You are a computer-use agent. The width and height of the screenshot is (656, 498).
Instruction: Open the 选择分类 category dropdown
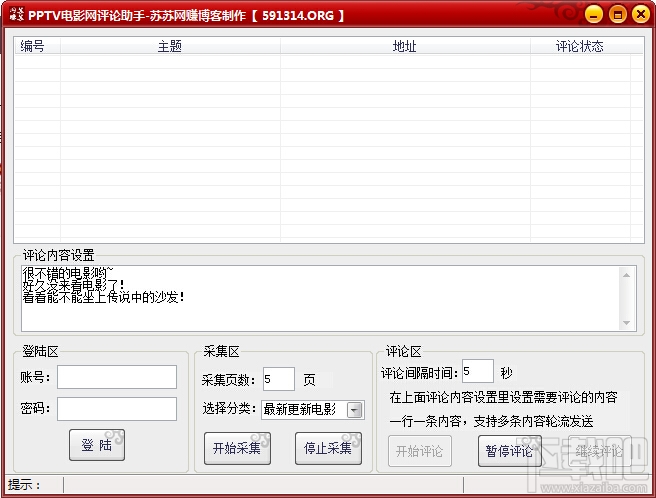(313, 410)
